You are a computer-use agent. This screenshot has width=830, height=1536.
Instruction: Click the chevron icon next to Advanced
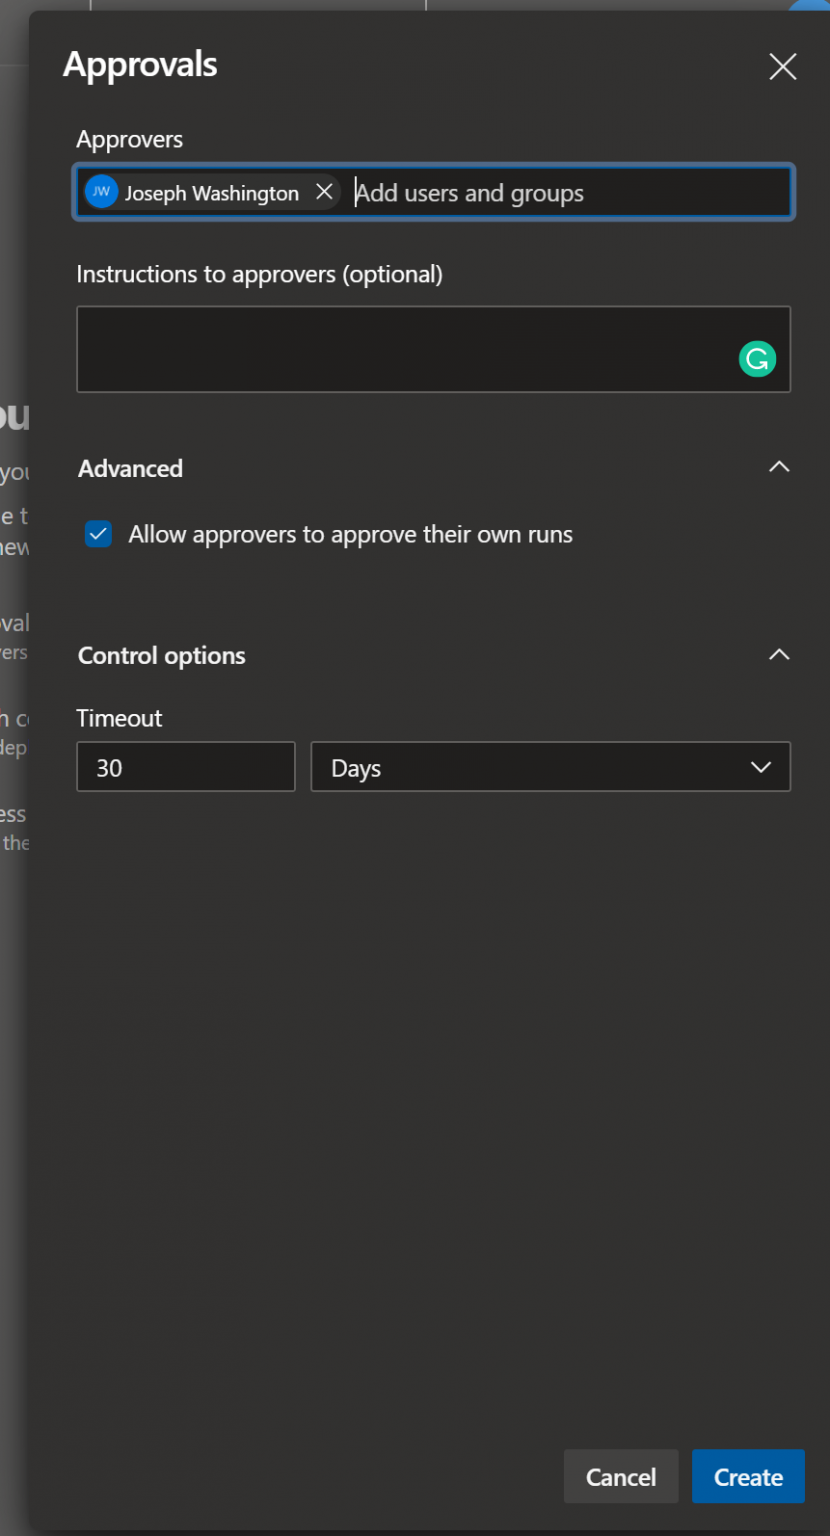pos(779,466)
